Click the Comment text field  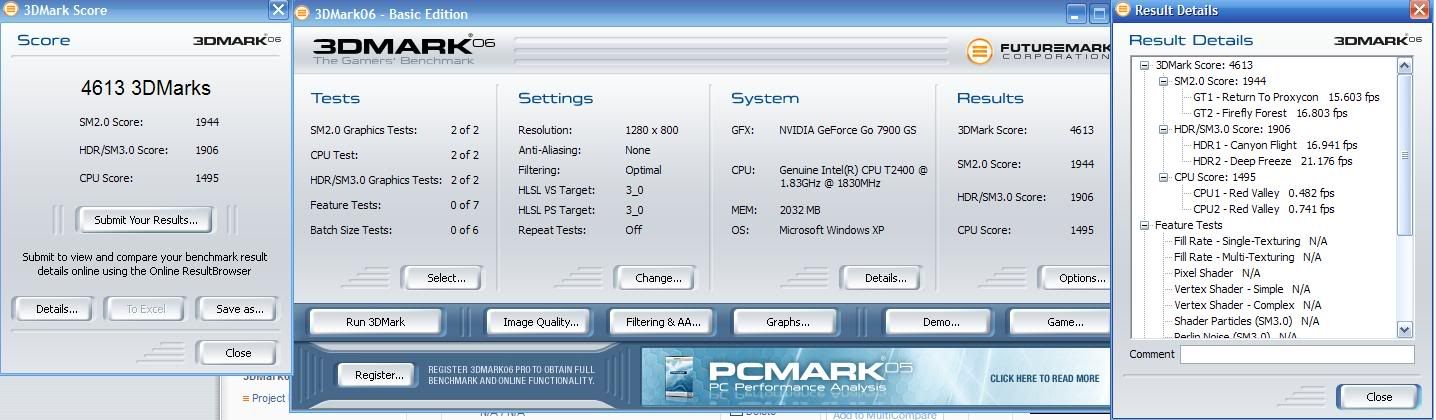1297,354
